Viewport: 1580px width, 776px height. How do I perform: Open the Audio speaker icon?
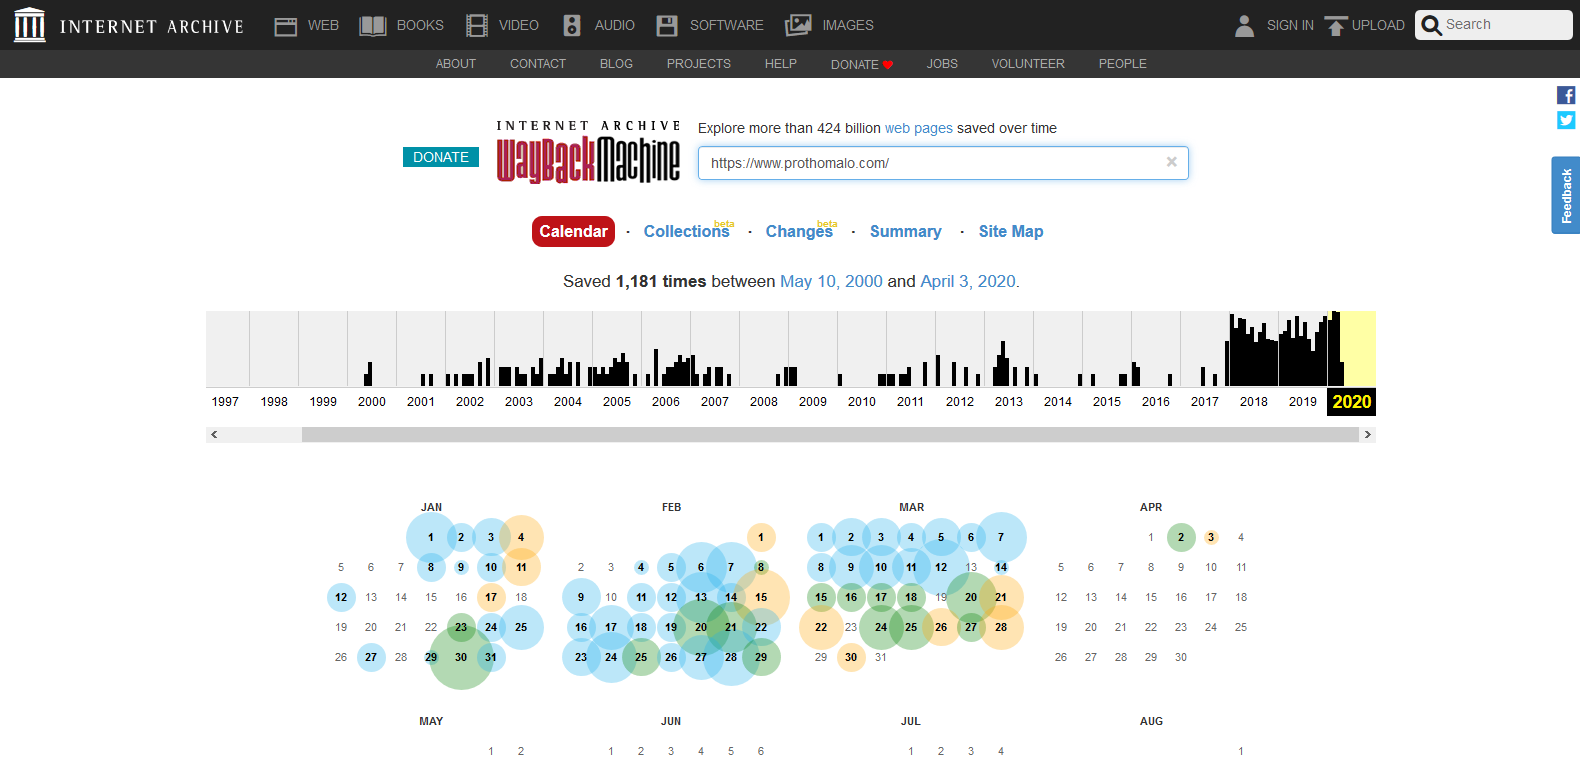pyautogui.click(x=572, y=26)
